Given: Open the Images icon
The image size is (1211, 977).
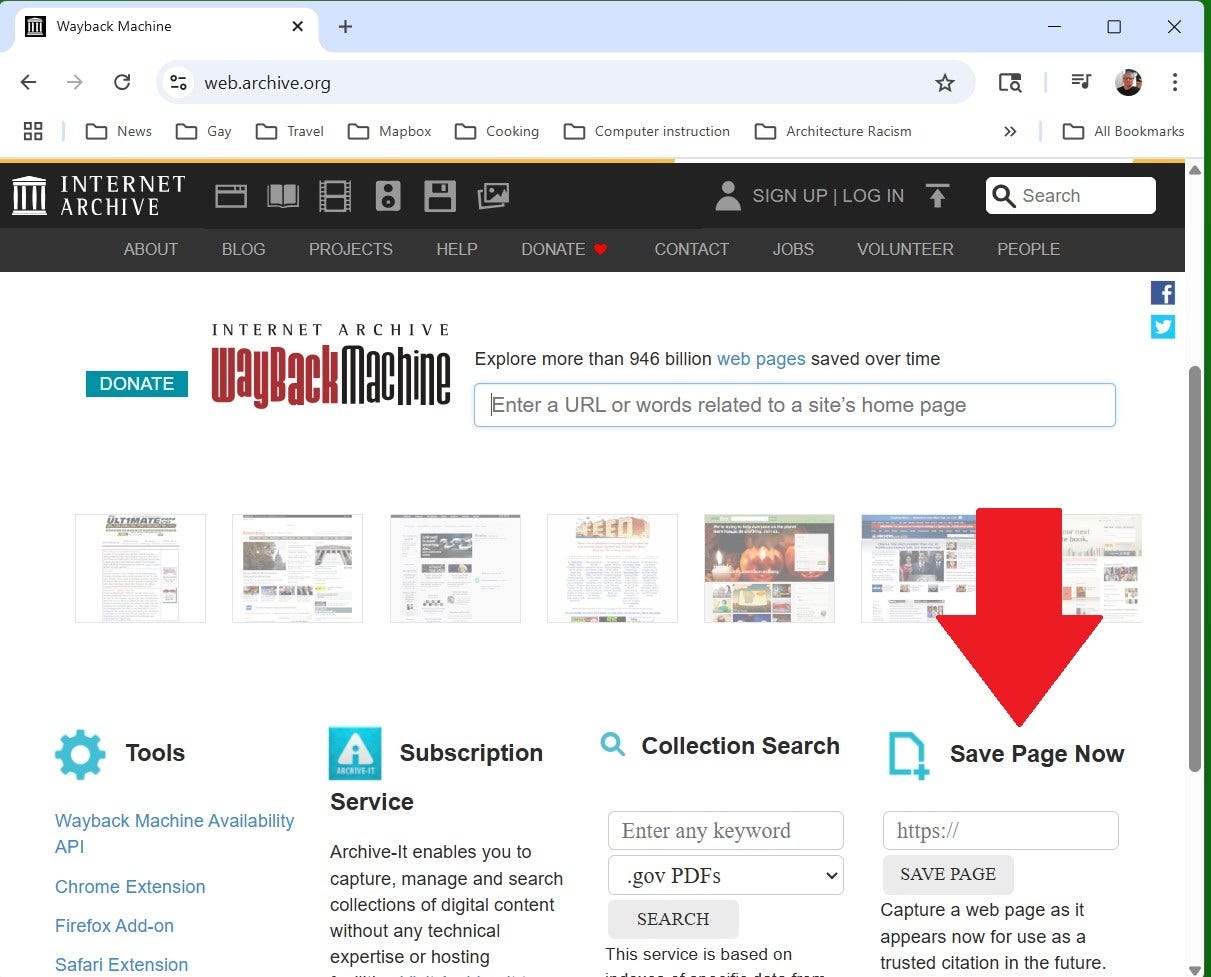Looking at the screenshot, I should pos(493,196).
